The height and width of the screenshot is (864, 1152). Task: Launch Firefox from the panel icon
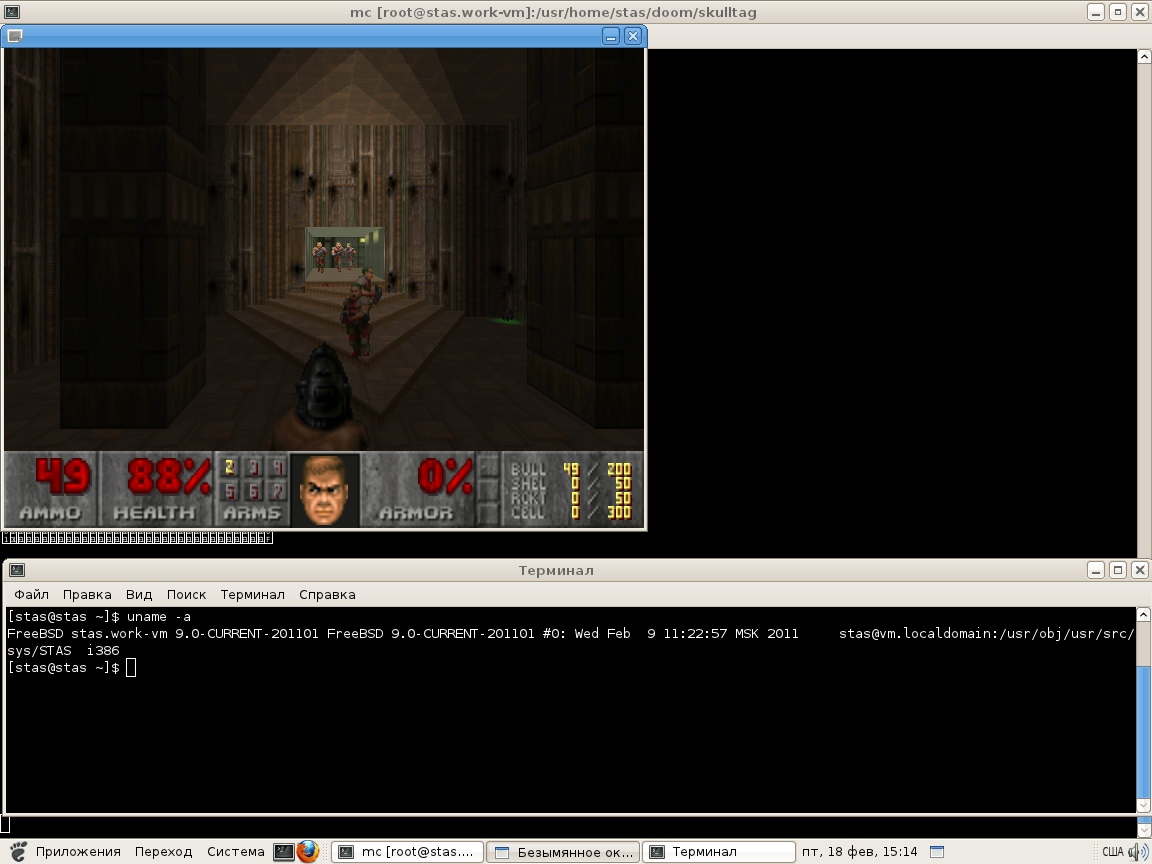click(x=307, y=852)
